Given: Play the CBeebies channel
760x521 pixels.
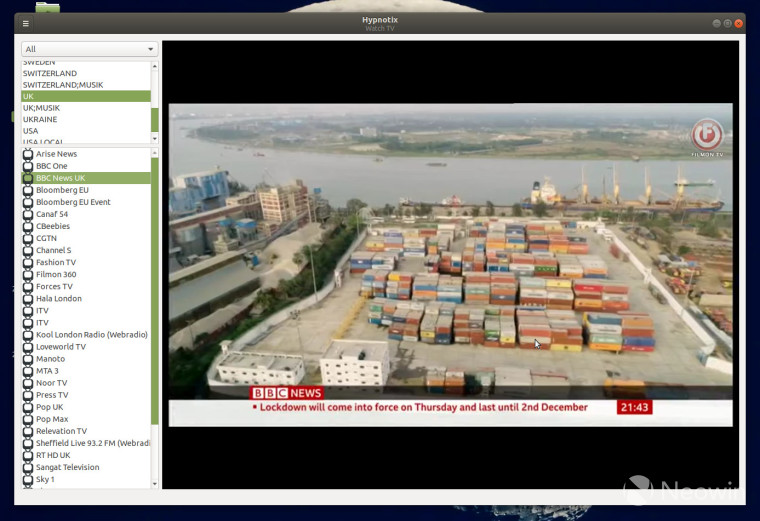Looking at the screenshot, I should coord(86,226).
